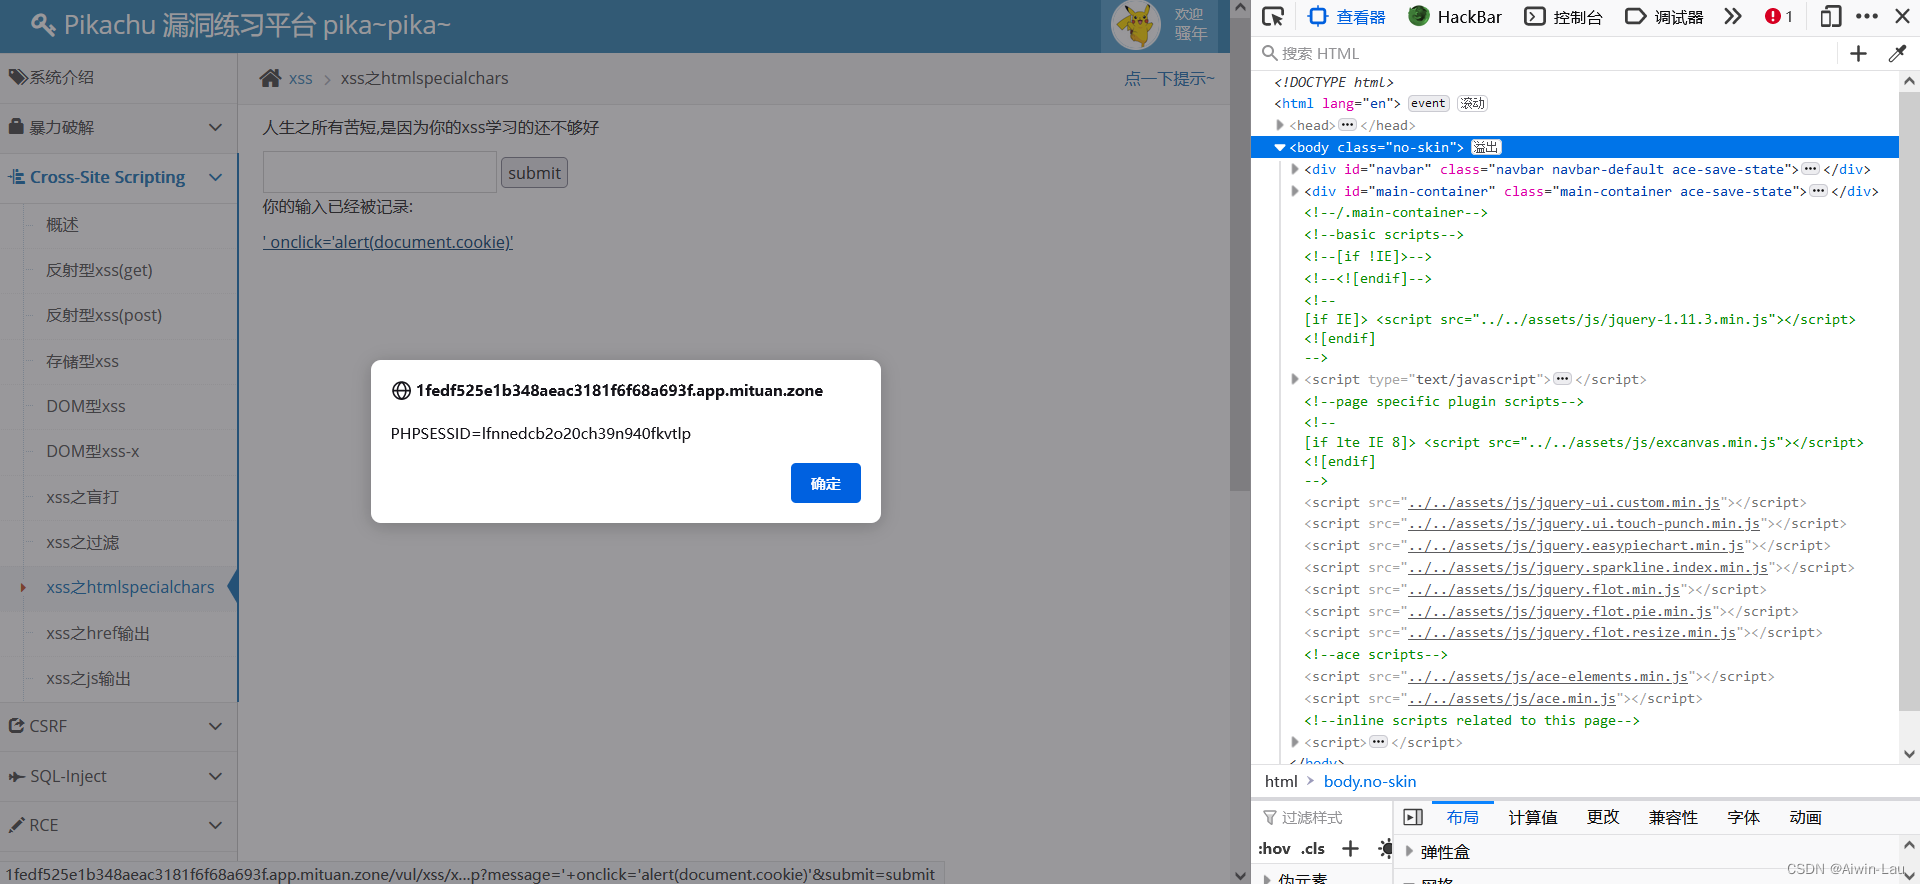The height and width of the screenshot is (884, 1920).
Task: Add a new style rule with plus icon
Action: (1350, 849)
